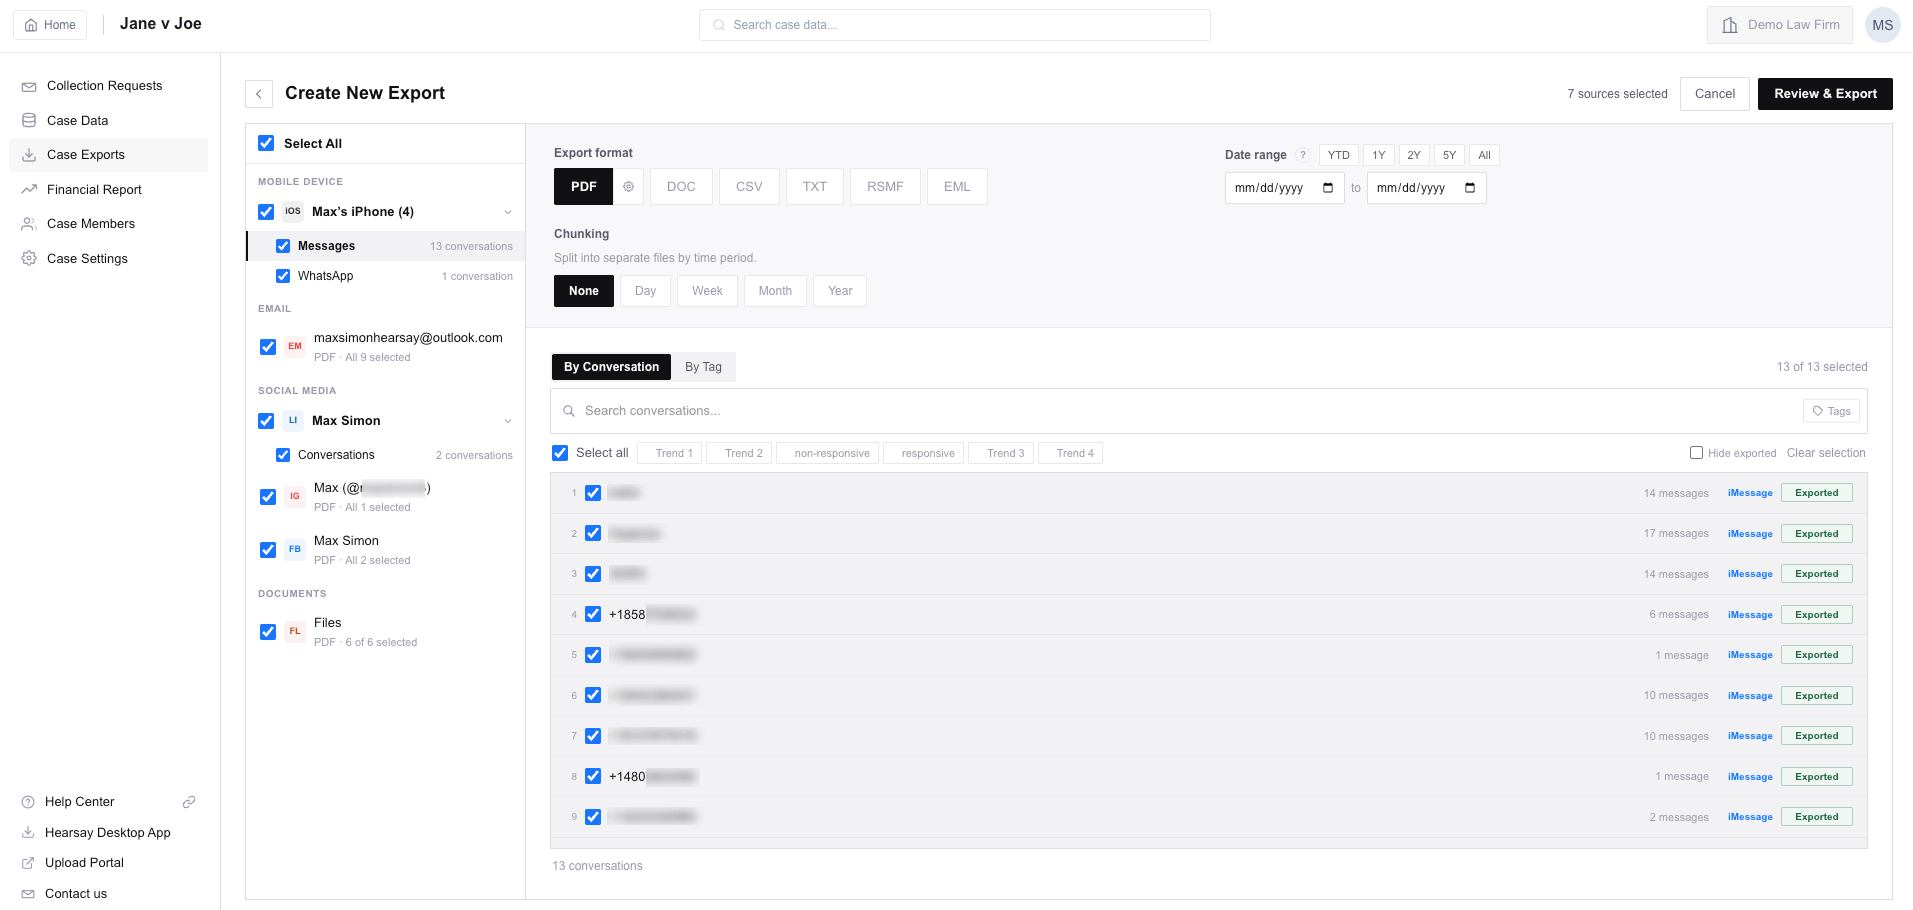Viewport: 1913px width, 910px height.
Task: Open the Demo Law Firm switcher
Action: [x=1780, y=25]
